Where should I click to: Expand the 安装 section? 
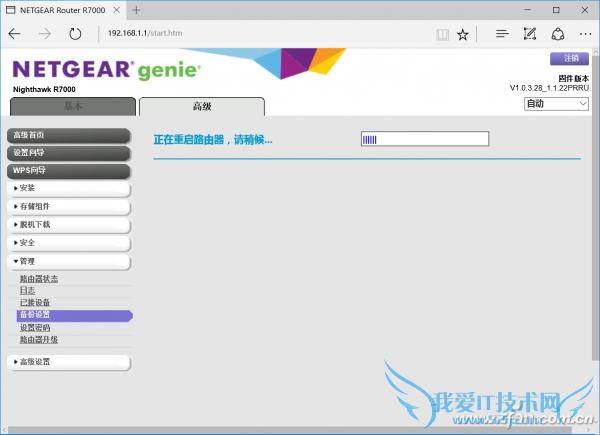(69, 189)
